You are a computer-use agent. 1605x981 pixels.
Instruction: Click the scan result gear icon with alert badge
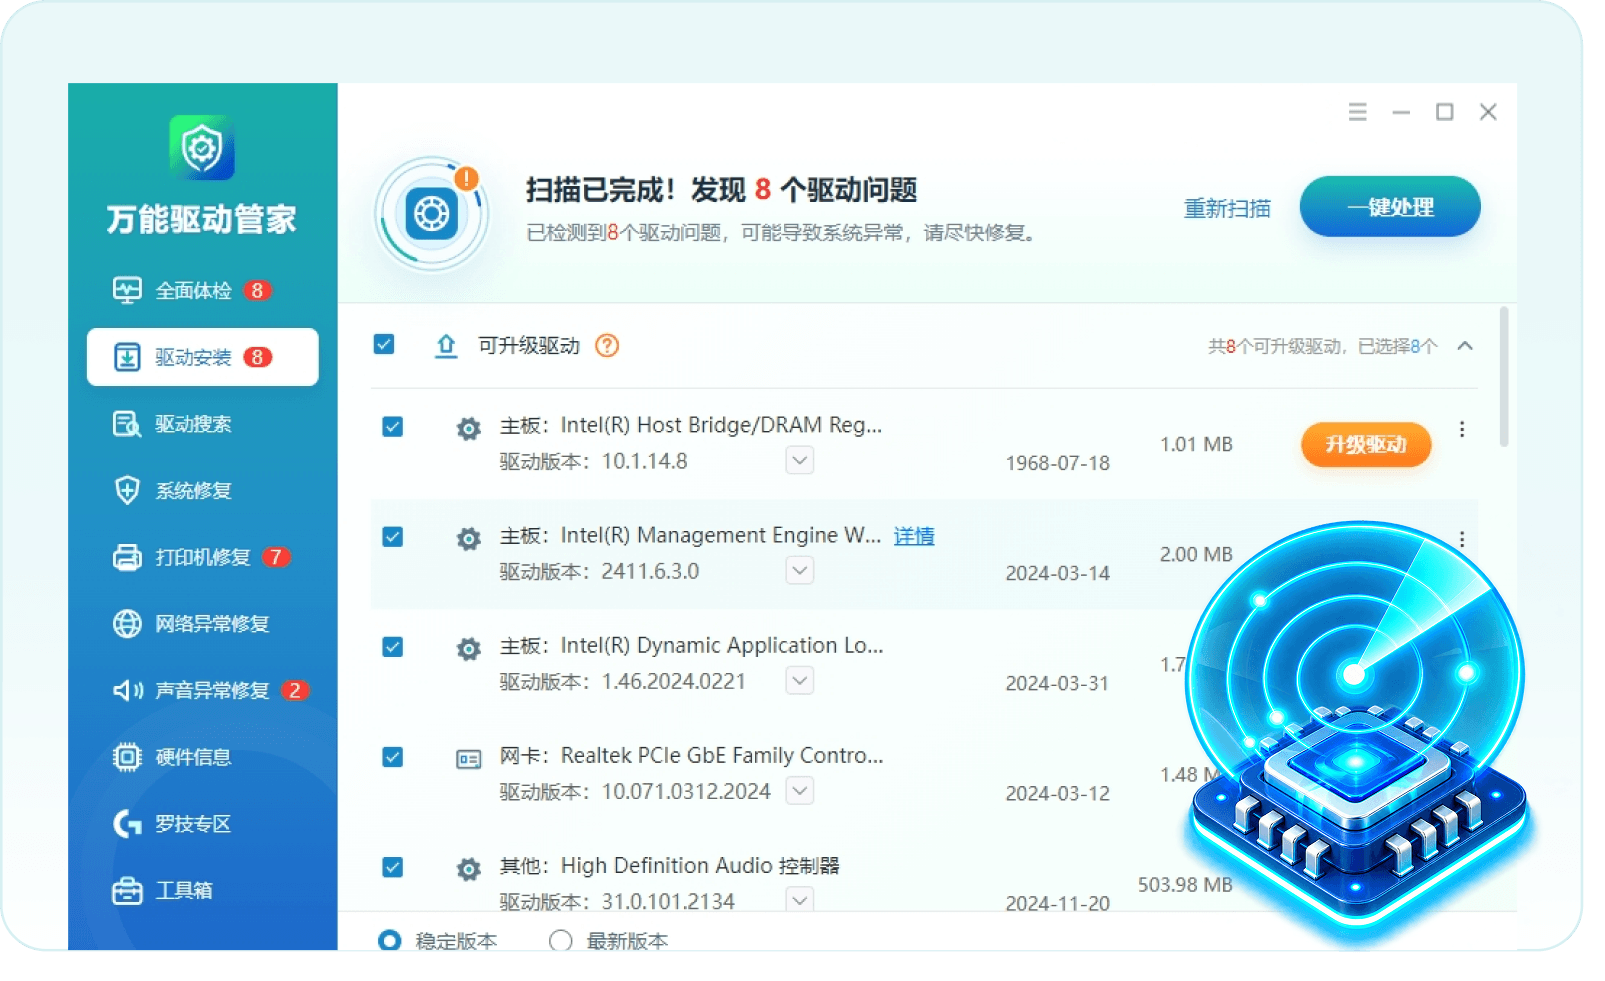pyautogui.click(x=432, y=213)
